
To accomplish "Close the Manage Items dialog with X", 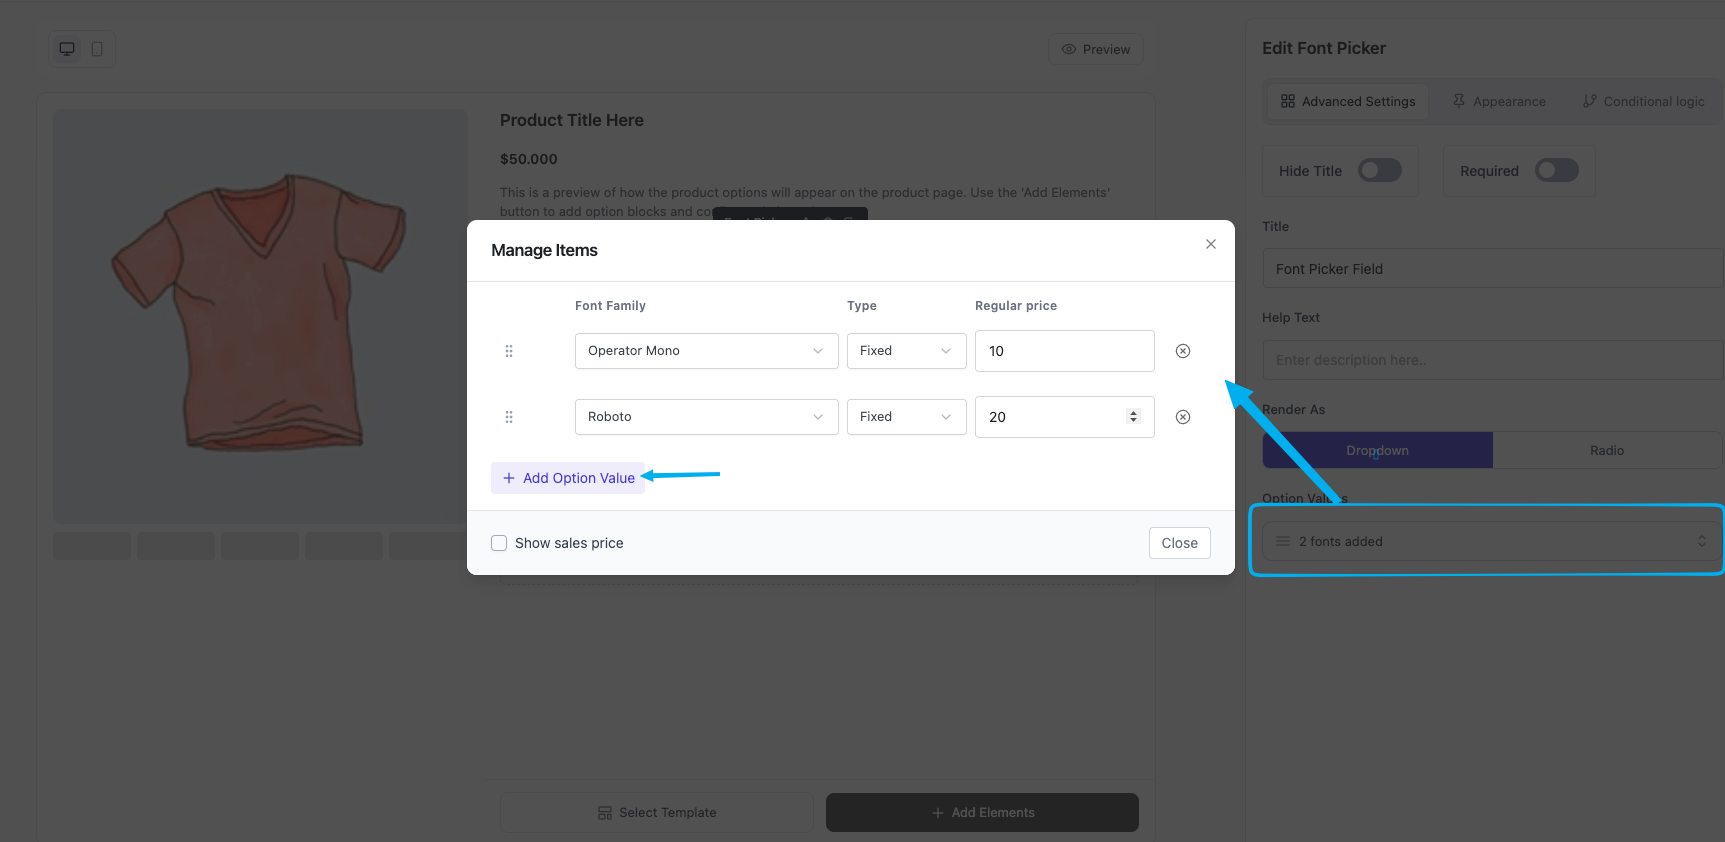I will (x=1211, y=244).
